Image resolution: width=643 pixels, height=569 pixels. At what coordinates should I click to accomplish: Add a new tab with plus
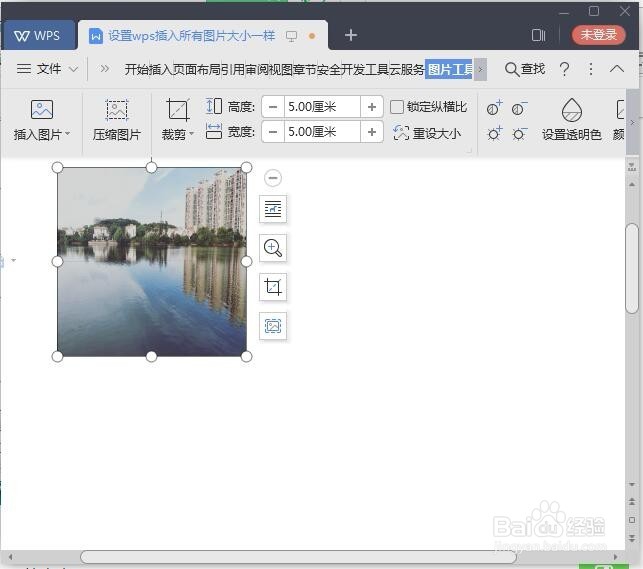351,35
